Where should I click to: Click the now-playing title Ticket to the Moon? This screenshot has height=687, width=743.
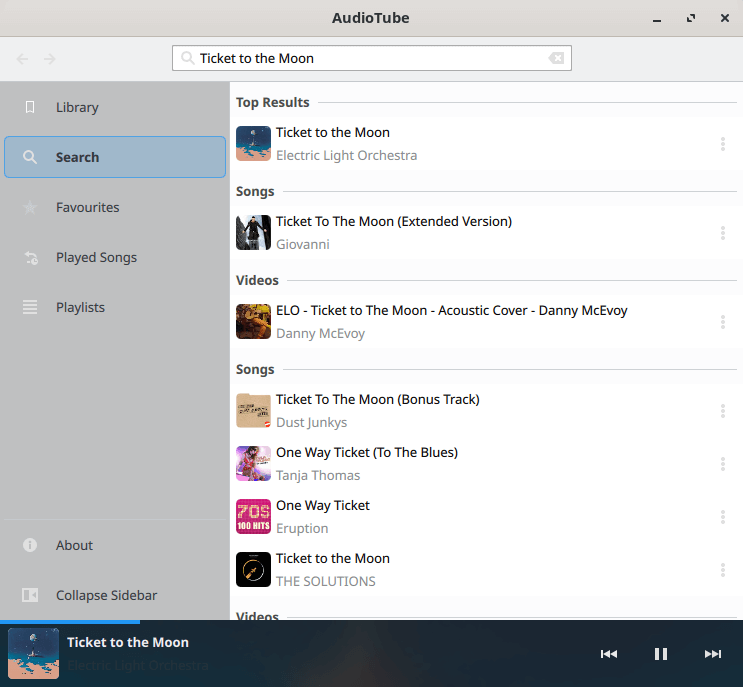(x=128, y=642)
